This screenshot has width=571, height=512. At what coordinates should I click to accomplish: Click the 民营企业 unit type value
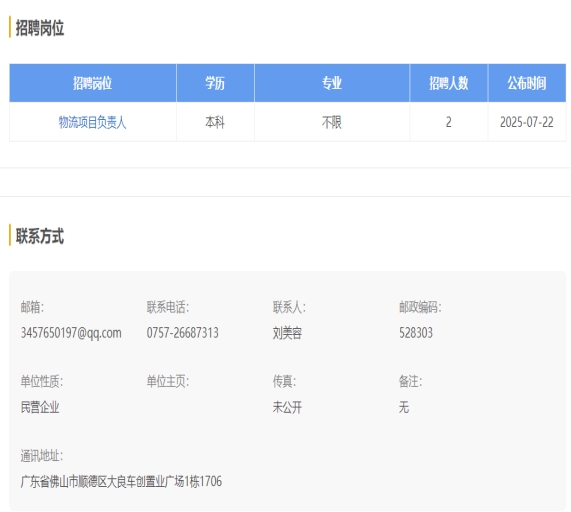(40, 407)
